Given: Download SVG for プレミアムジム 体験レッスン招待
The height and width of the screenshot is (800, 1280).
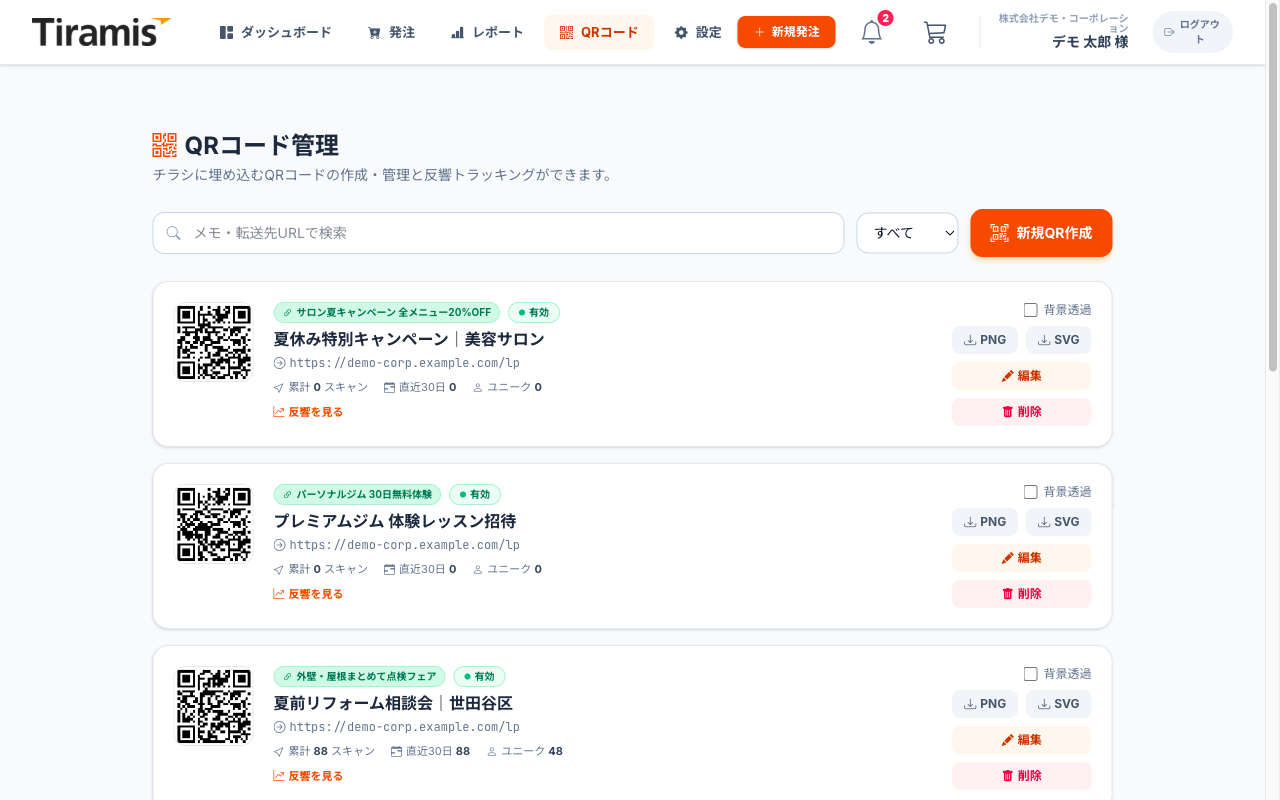Looking at the screenshot, I should [x=1059, y=522].
